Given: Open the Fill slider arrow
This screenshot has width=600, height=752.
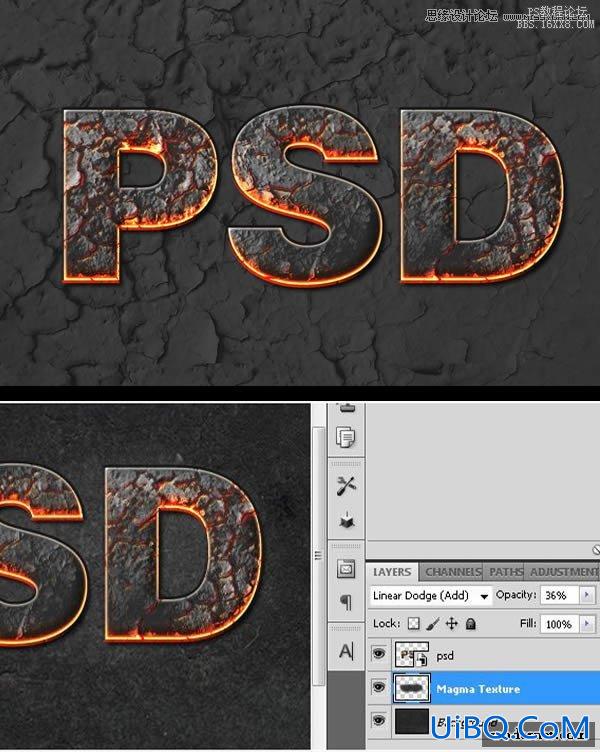Looking at the screenshot, I should pos(587,624).
